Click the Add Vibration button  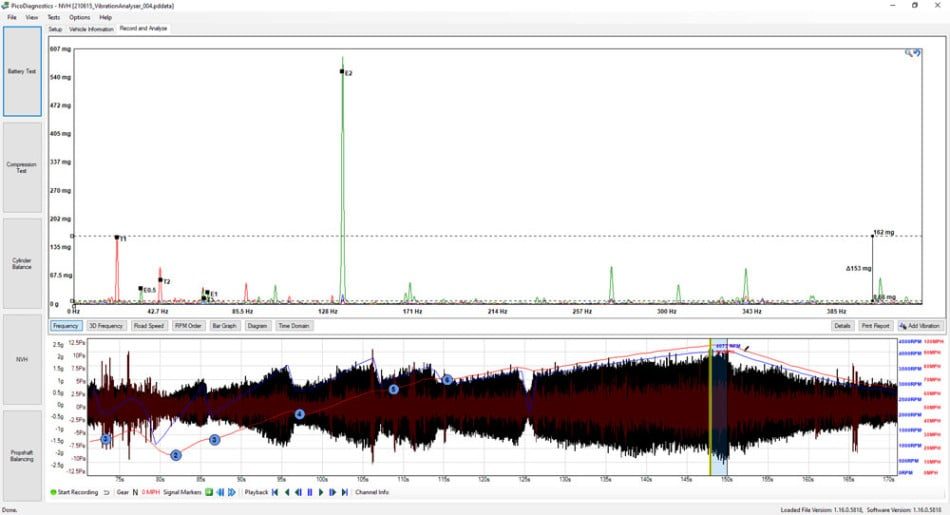[x=920, y=326]
